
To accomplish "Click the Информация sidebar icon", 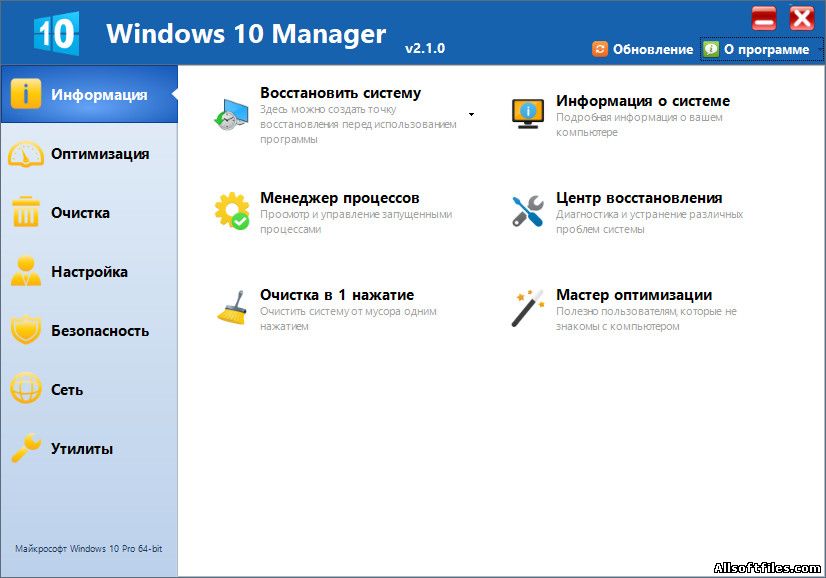I will point(25,94).
